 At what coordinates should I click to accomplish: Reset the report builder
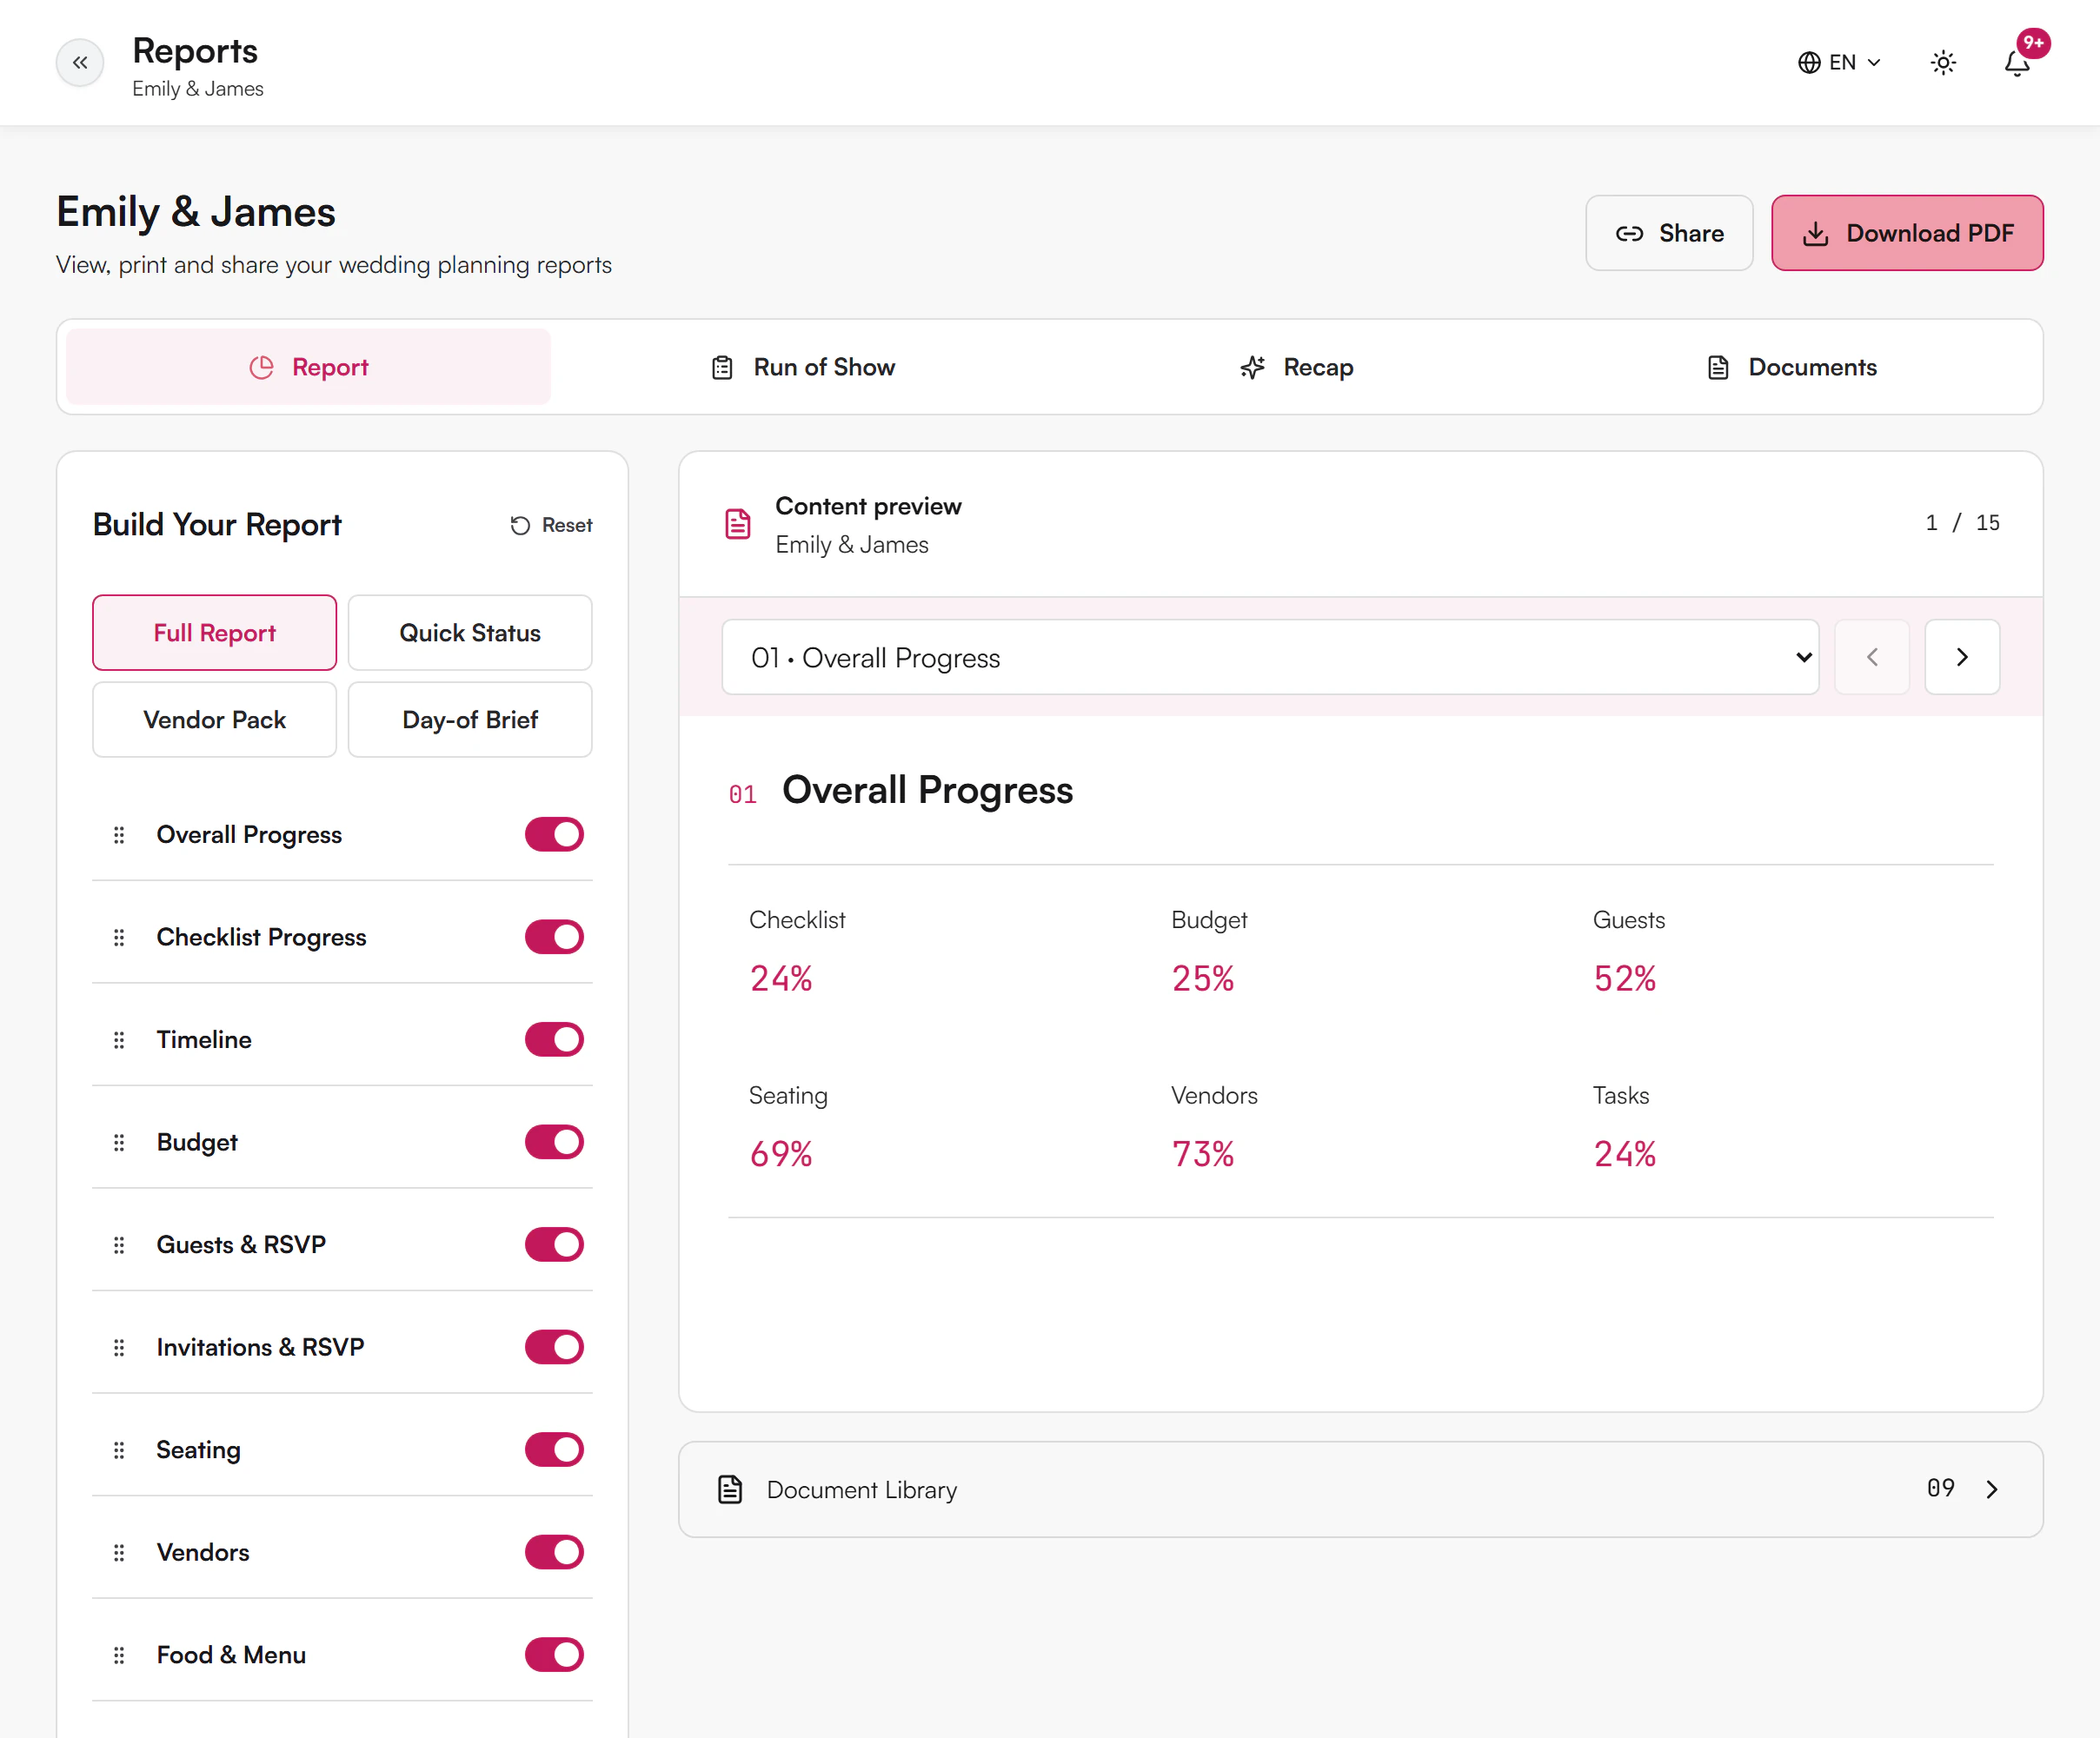tap(551, 525)
